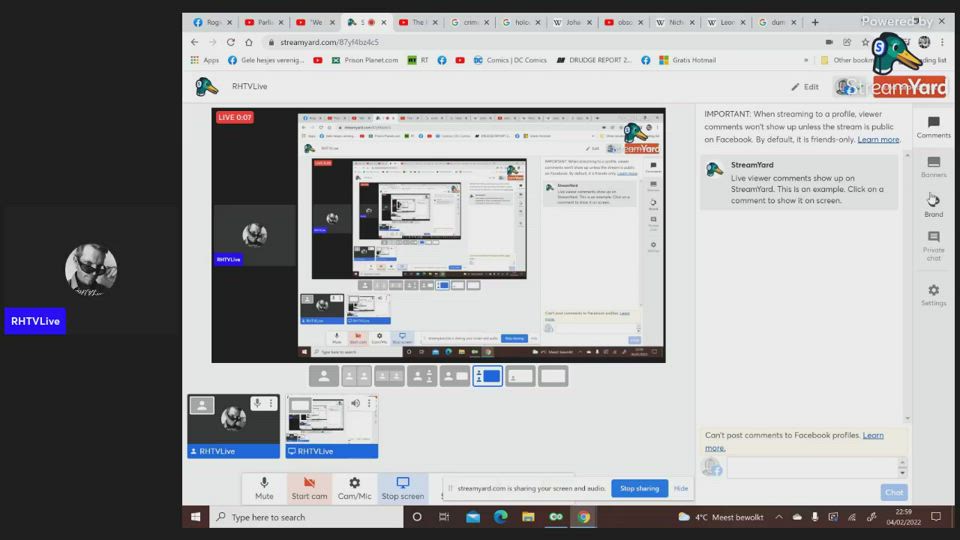The image size is (960, 540).
Task: Click the speaker icon on screen-share card
Action: tap(354, 404)
